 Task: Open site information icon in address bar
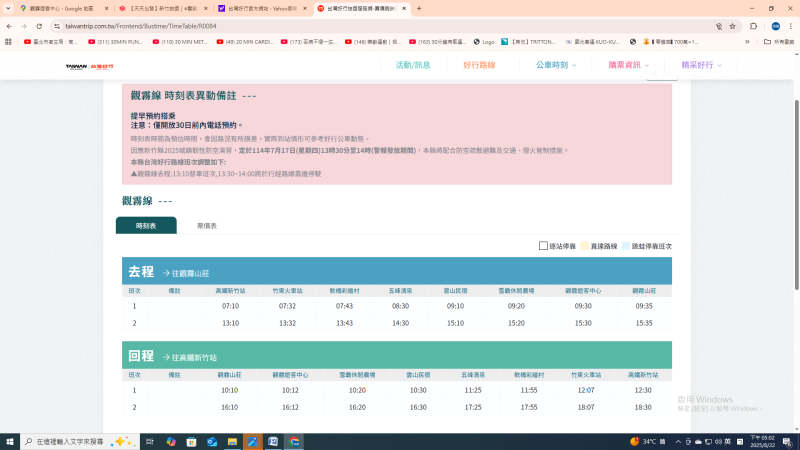tap(57, 26)
